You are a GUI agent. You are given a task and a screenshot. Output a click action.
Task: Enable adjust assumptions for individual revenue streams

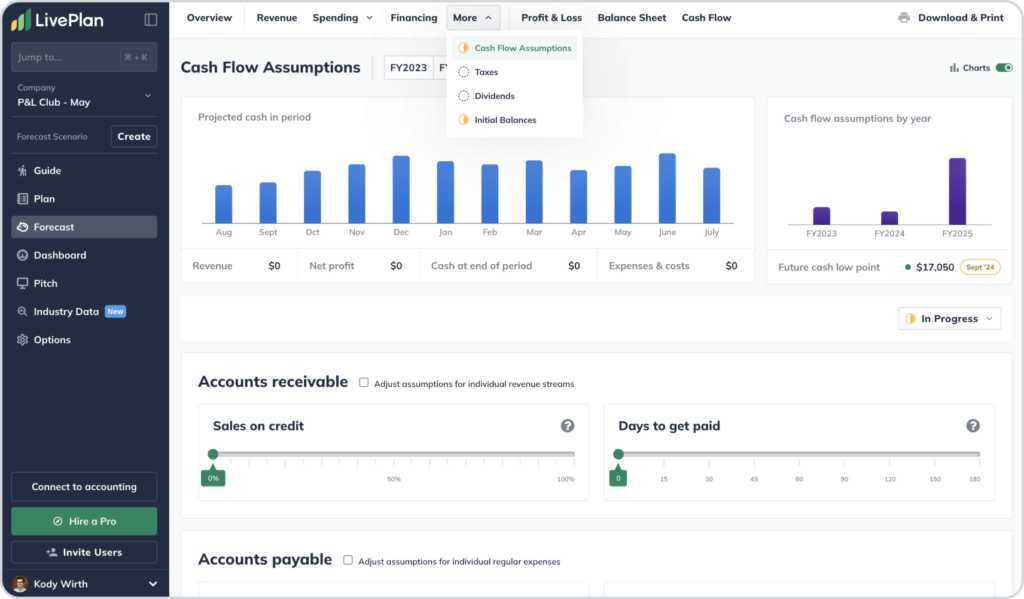(366, 383)
